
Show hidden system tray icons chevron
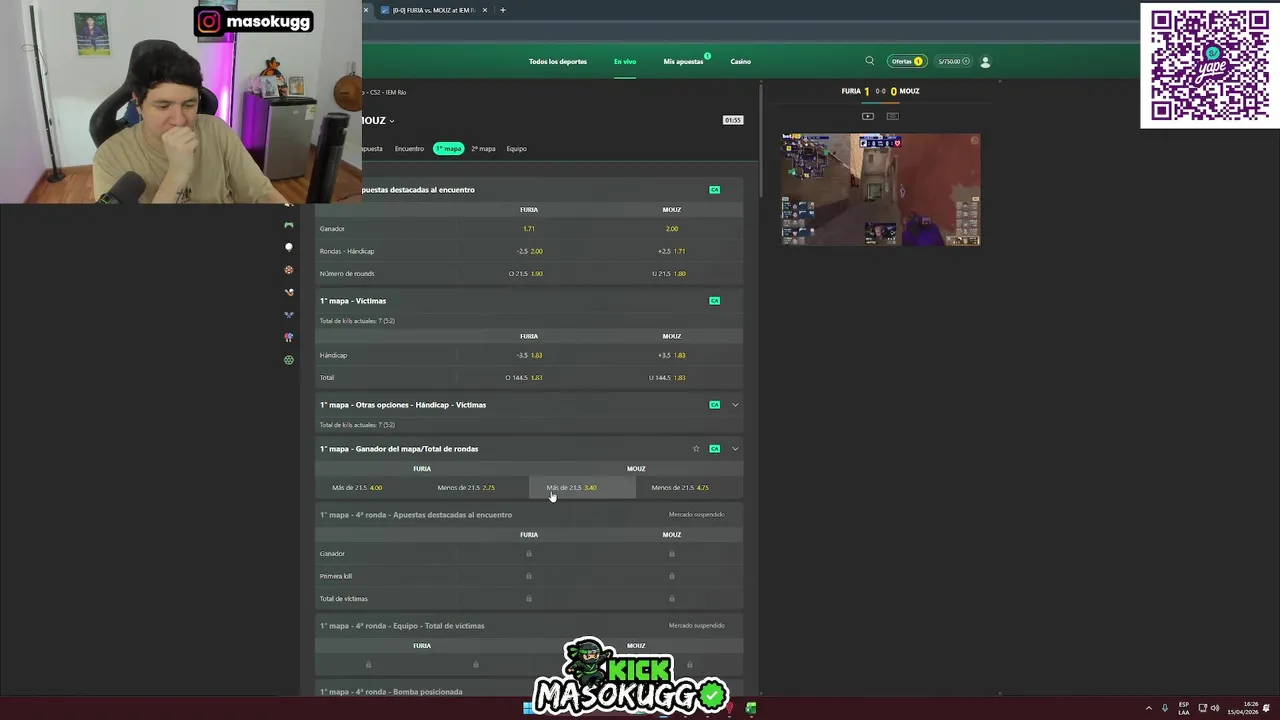coord(1148,708)
